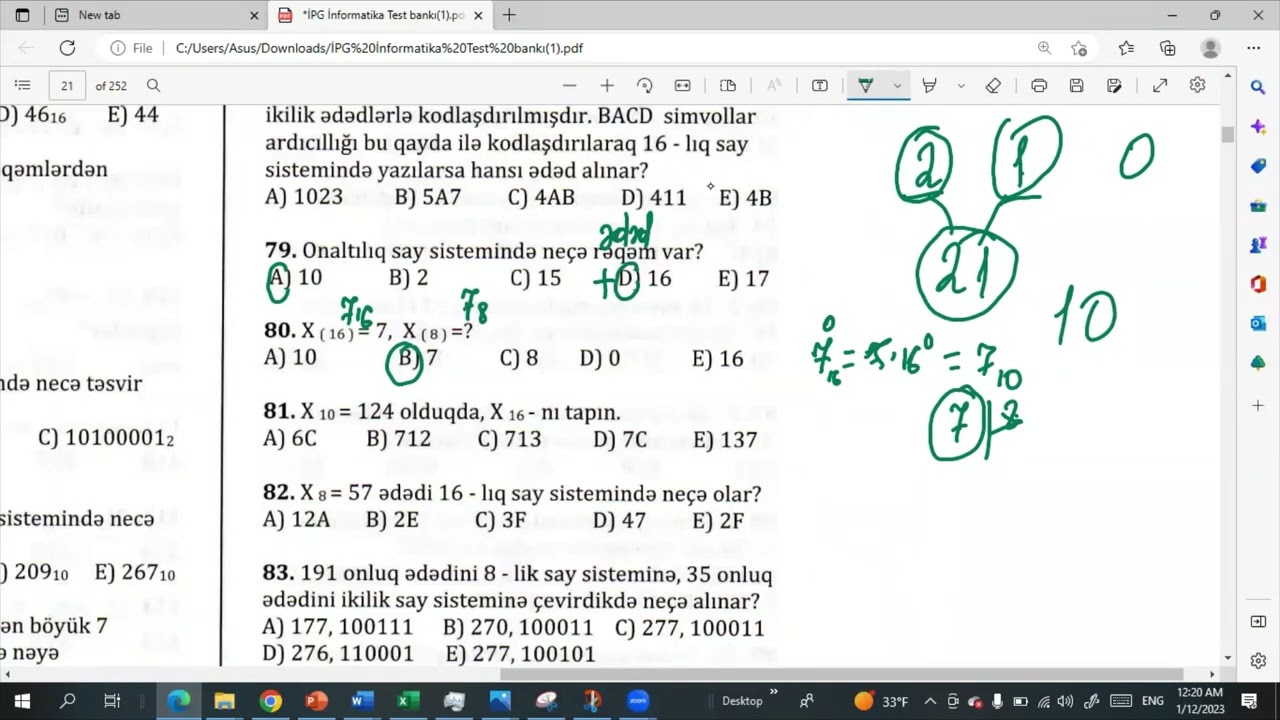Open the Windows notification center
This screenshot has height=720, width=1280.
[x=1249, y=700]
